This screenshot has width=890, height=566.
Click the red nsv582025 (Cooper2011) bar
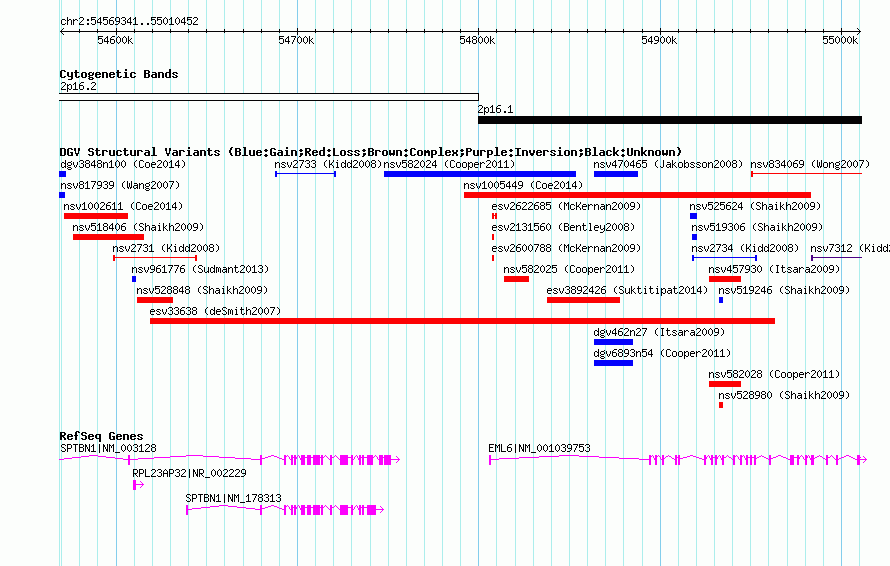(x=516, y=279)
